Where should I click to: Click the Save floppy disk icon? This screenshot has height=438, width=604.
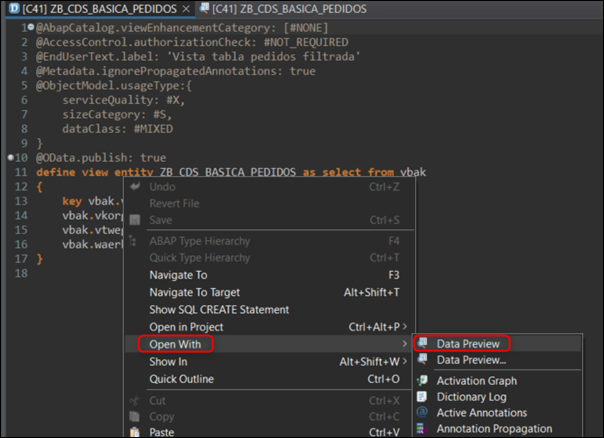[x=135, y=220]
